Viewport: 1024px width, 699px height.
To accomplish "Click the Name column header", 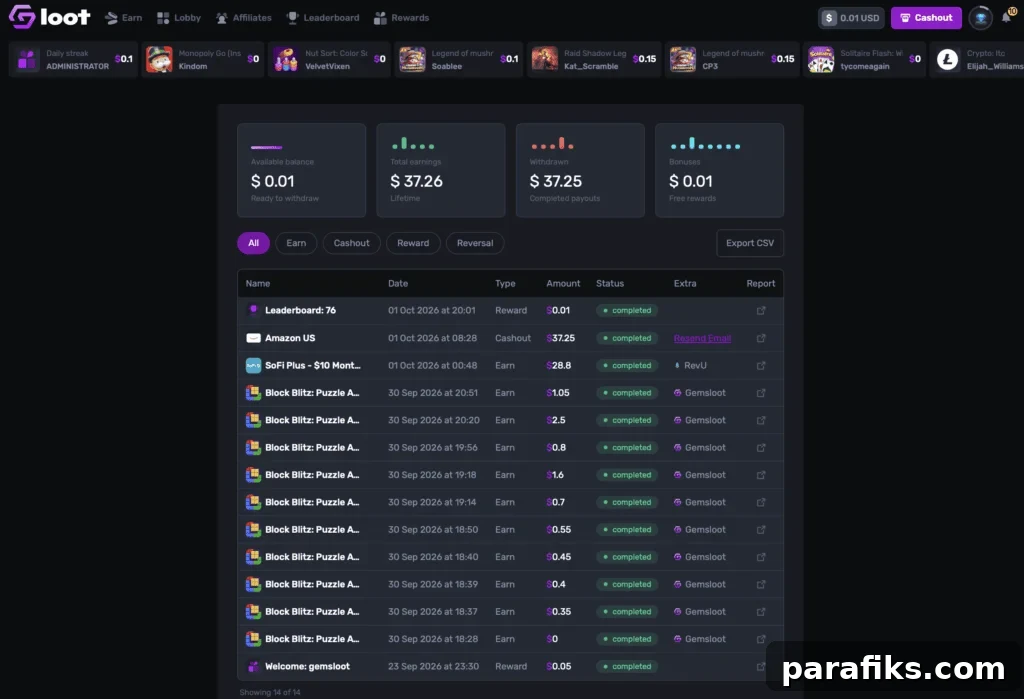I will coord(258,284).
